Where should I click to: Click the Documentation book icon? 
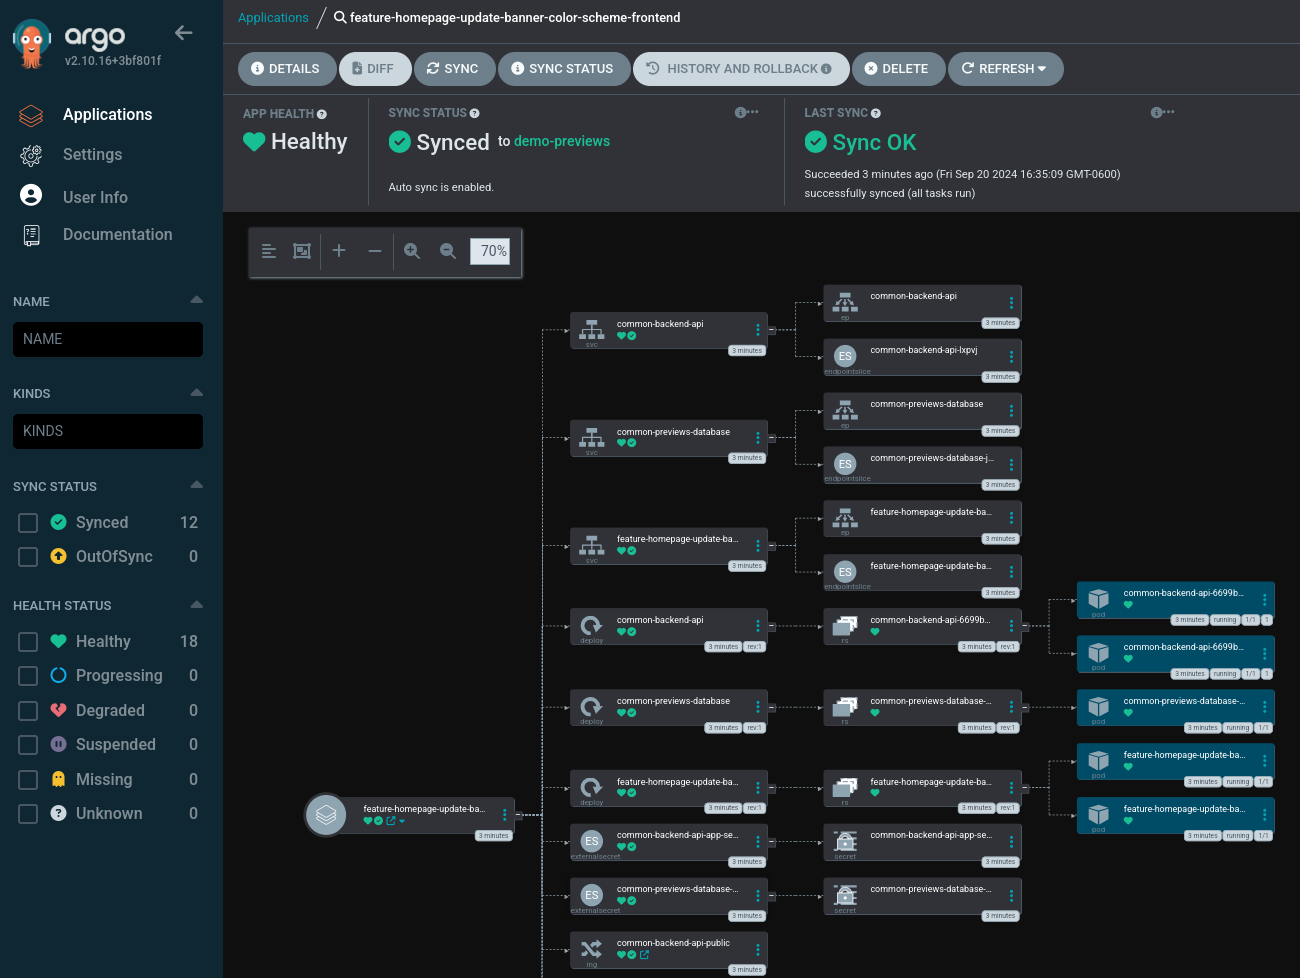(x=31, y=235)
